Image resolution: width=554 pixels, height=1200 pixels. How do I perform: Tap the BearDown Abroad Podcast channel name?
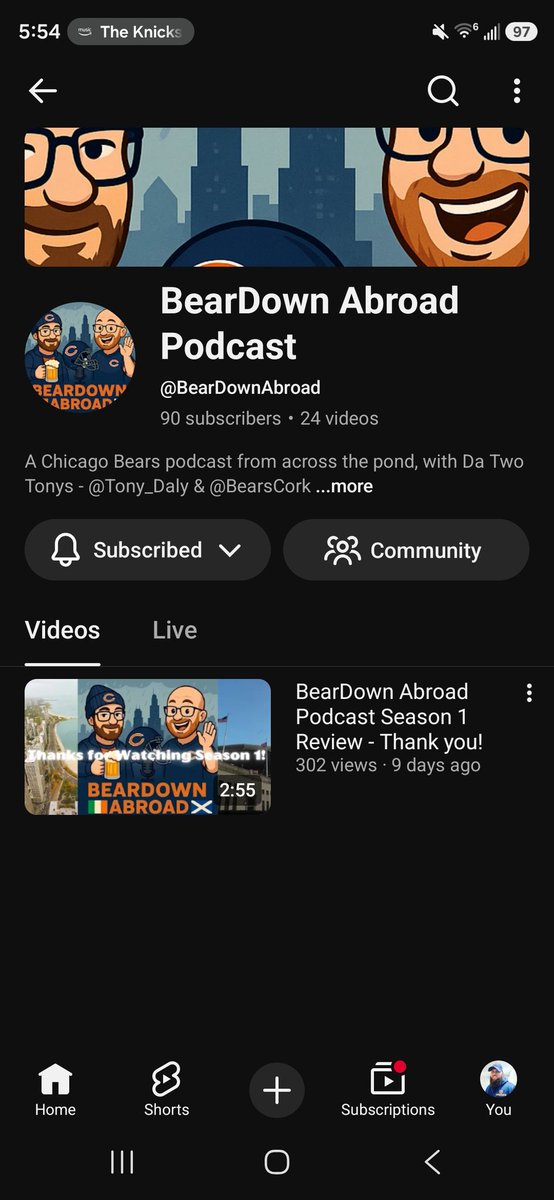tap(310, 323)
